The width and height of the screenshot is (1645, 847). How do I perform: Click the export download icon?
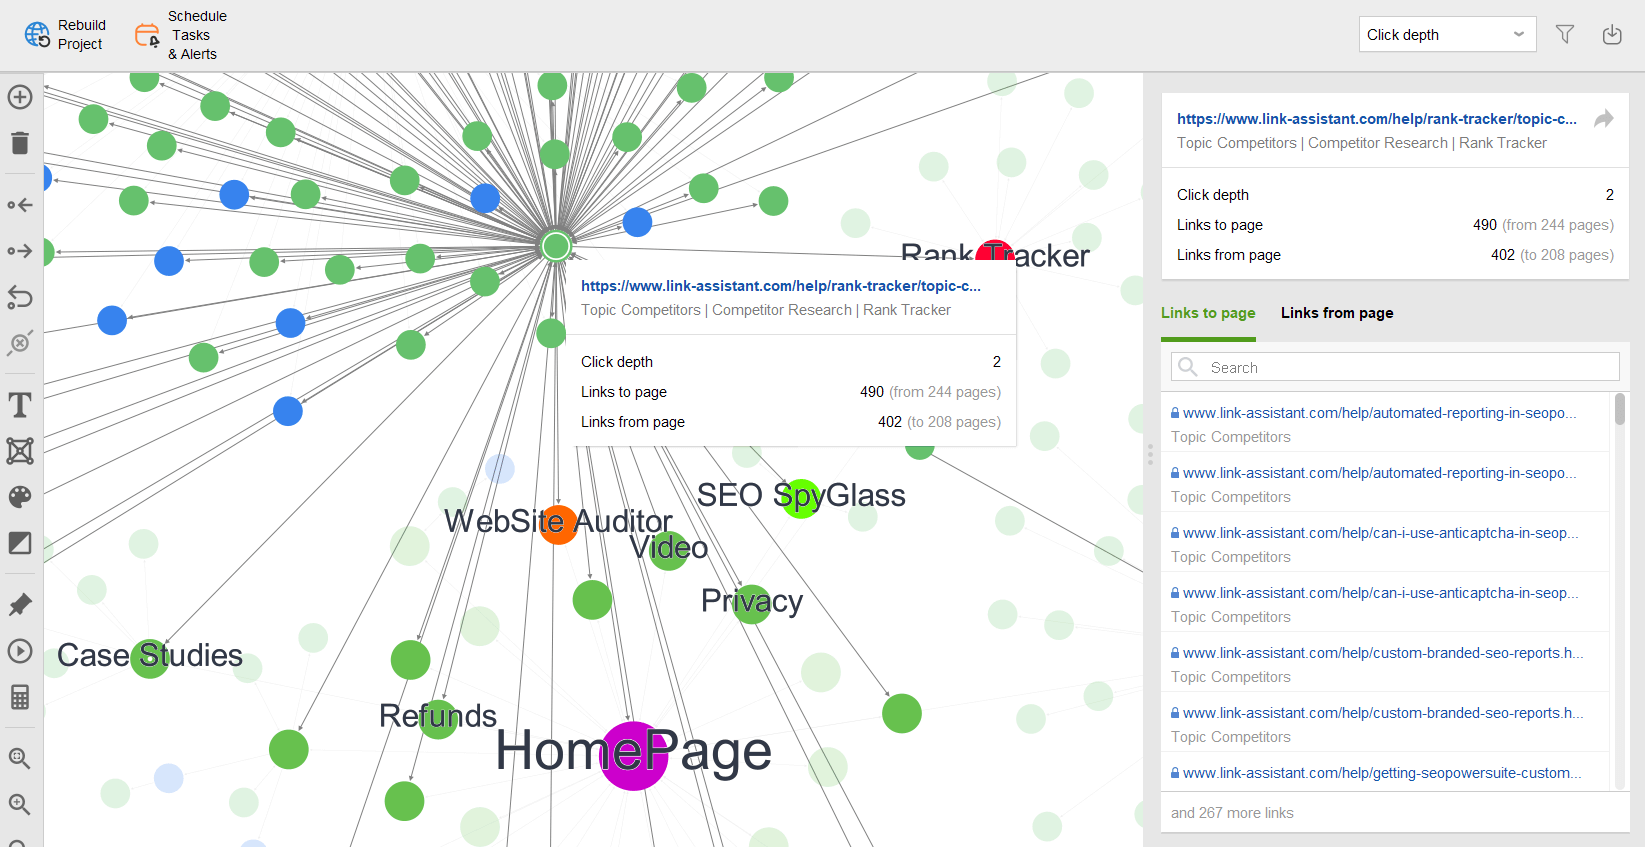pyautogui.click(x=1612, y=35)
